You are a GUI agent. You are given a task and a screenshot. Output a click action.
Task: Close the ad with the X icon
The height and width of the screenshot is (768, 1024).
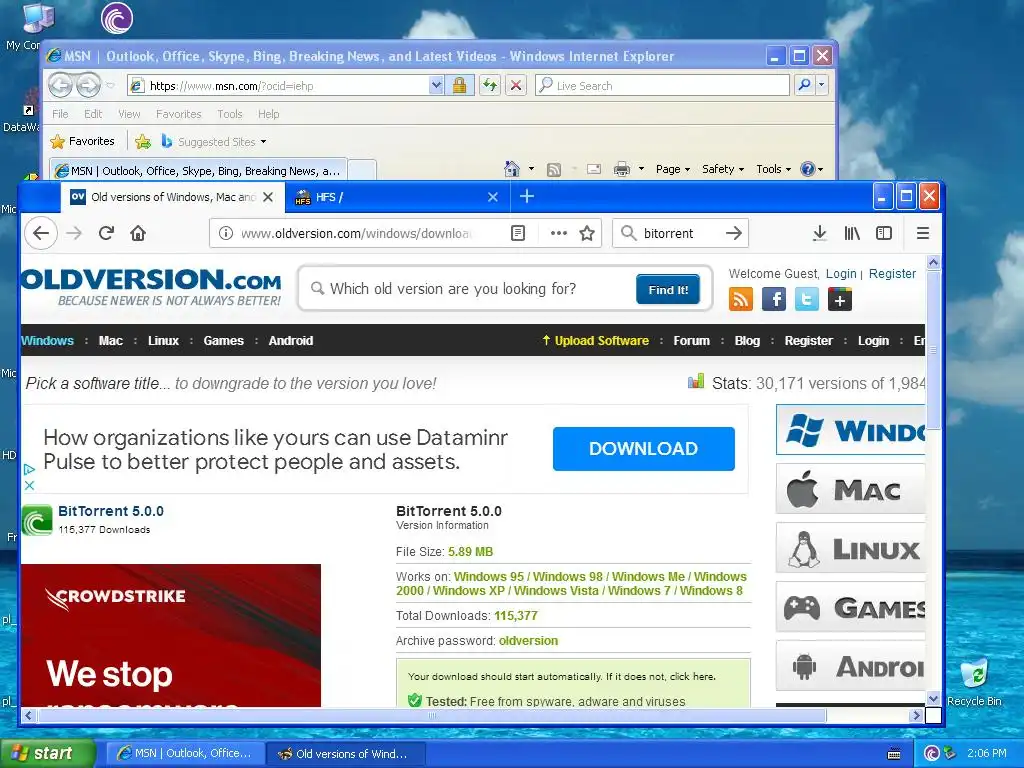point(29,485)
